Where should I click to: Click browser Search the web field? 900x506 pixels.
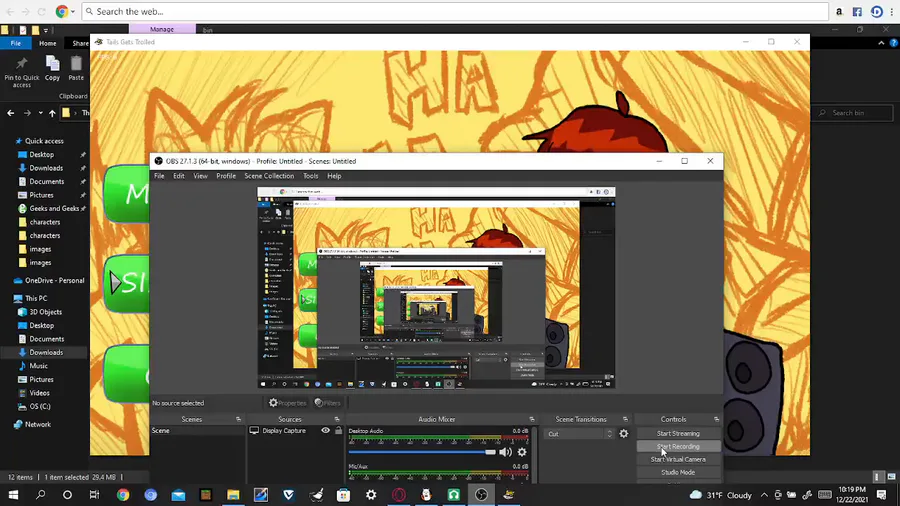click(x=455, y=11)
